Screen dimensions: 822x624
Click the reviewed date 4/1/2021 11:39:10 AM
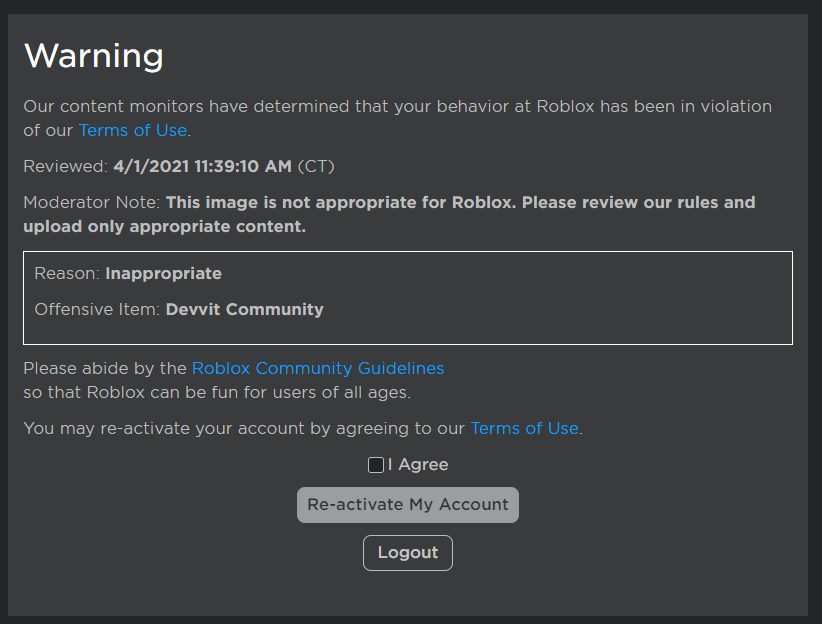pyautogui.click(x=202, y=166)
